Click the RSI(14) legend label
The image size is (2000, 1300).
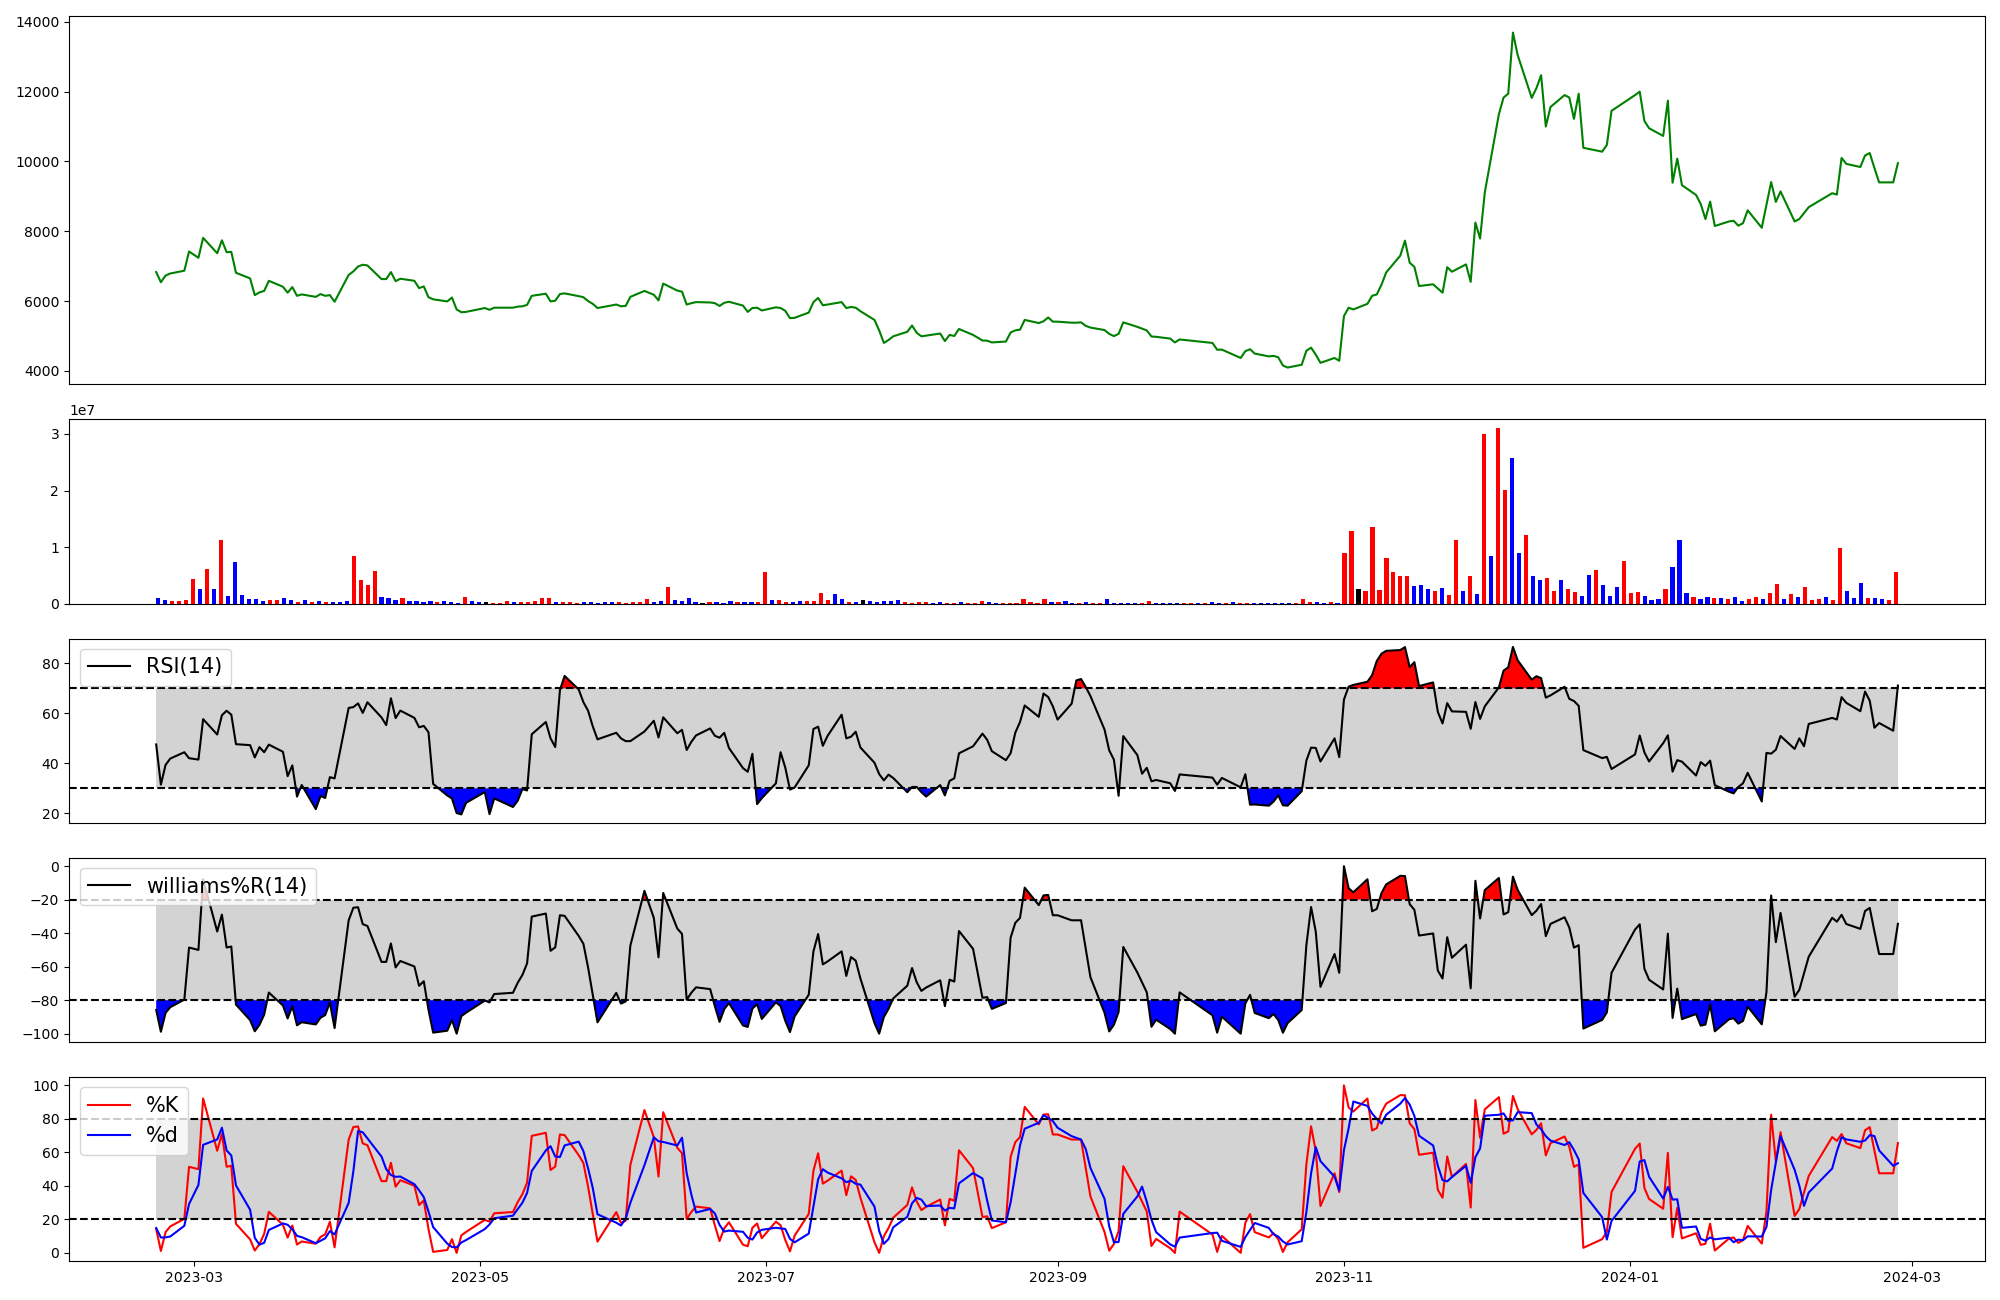183,666
